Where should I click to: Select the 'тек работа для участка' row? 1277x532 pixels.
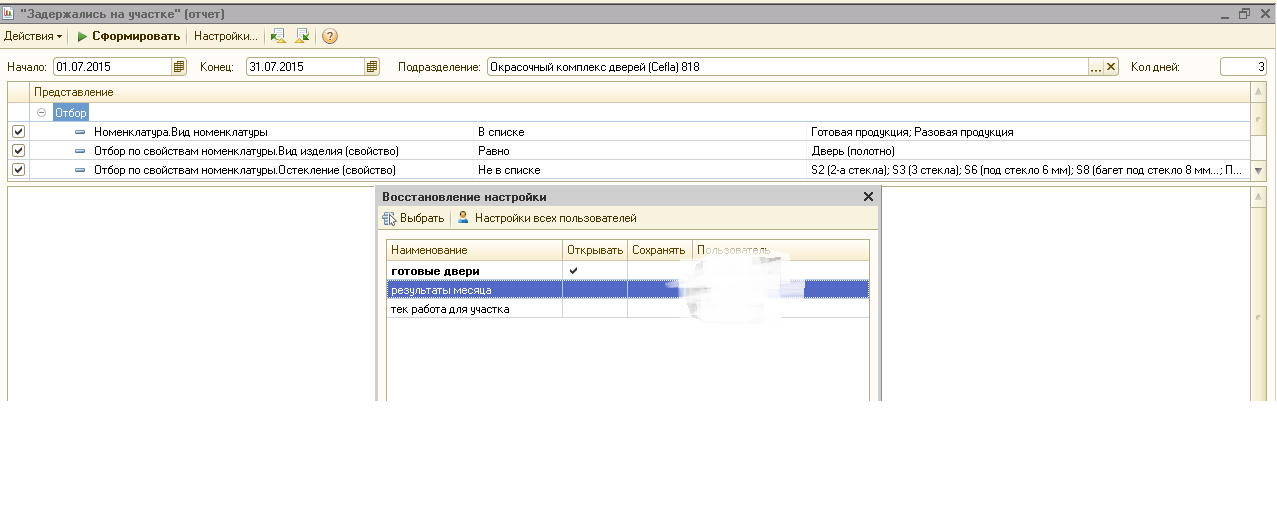(x=628, y=309)
